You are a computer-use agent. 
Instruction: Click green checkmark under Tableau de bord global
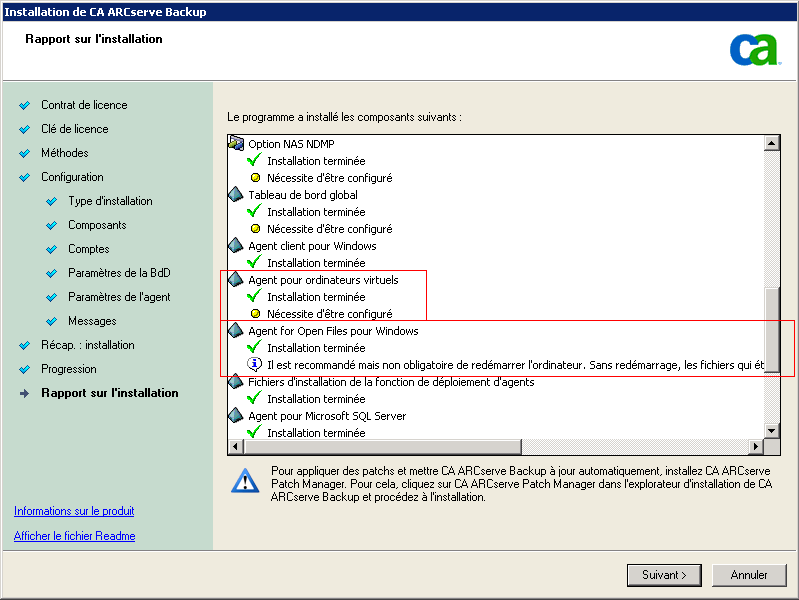click(254, 211)
